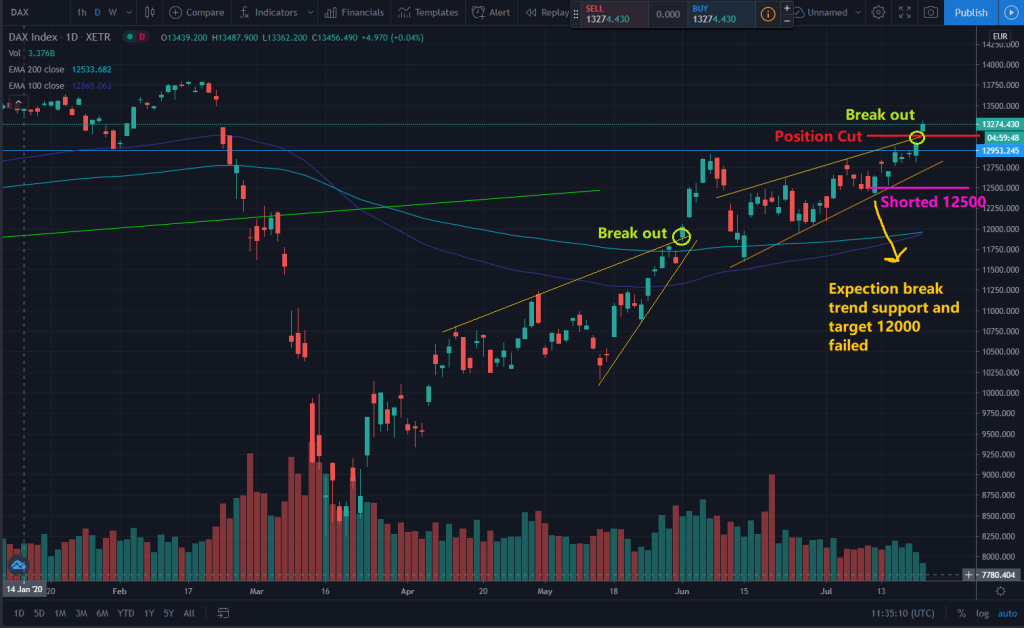Open the candlestick chart style selector
1024x628 pixels.
149,13
